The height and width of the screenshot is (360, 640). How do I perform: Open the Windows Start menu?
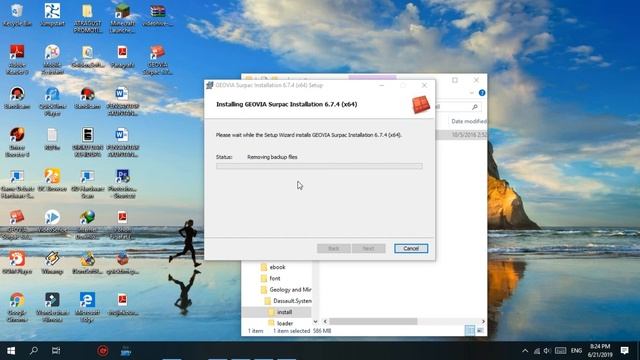coord(11,351)
